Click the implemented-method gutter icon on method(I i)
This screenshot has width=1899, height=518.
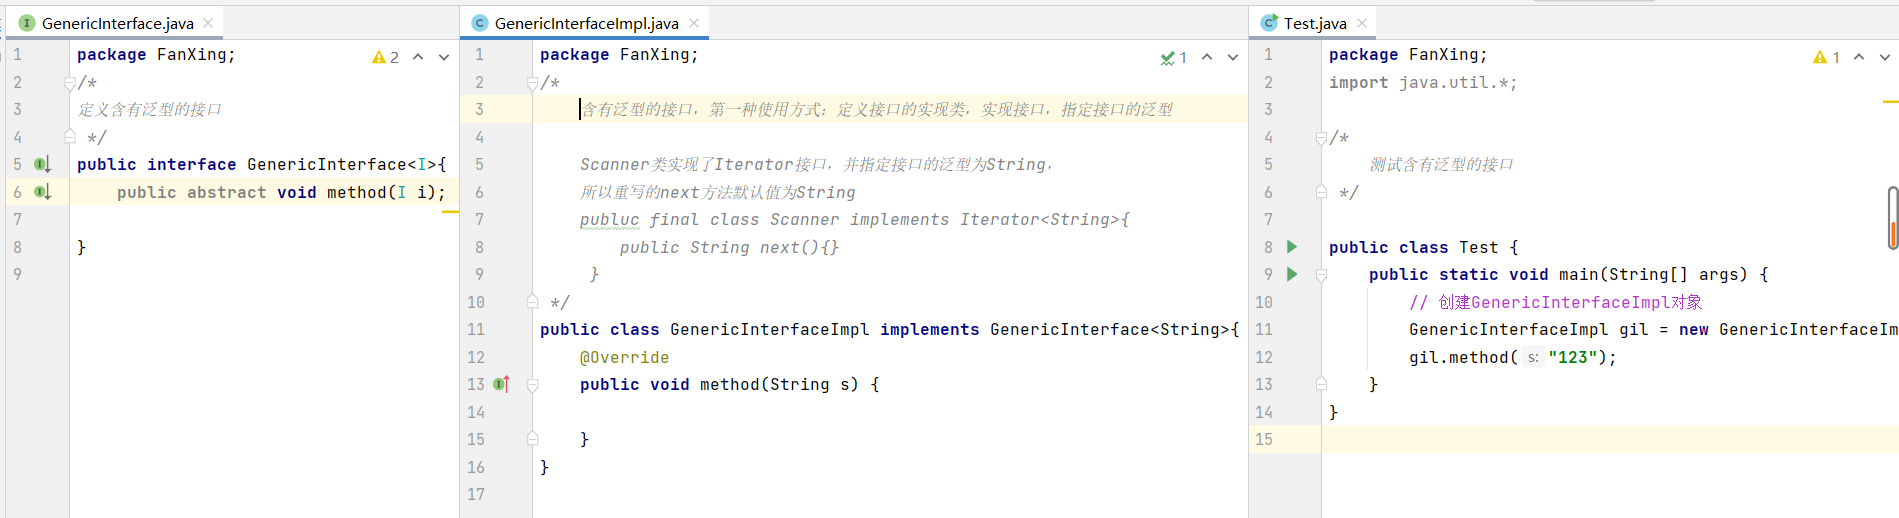pos(42,192)
